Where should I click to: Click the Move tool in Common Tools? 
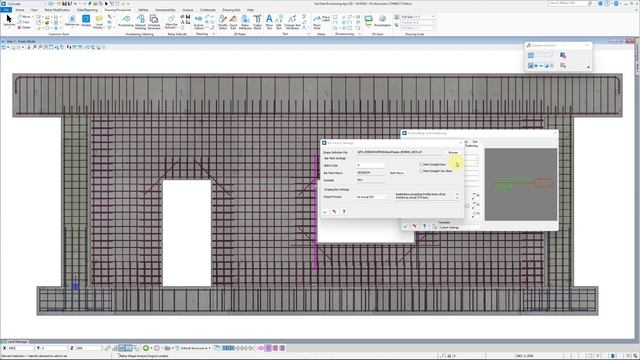24,17
